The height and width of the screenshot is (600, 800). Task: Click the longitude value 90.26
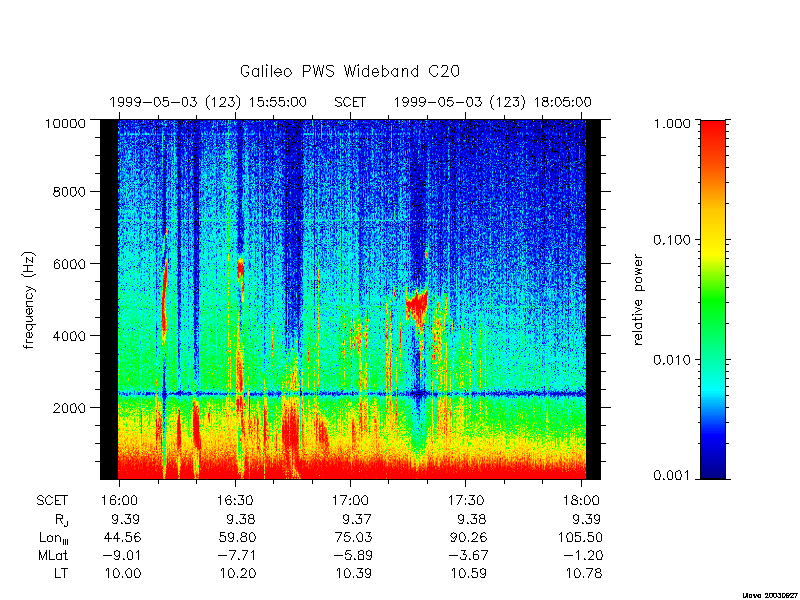pyautogui.click(x=468, y=537)
